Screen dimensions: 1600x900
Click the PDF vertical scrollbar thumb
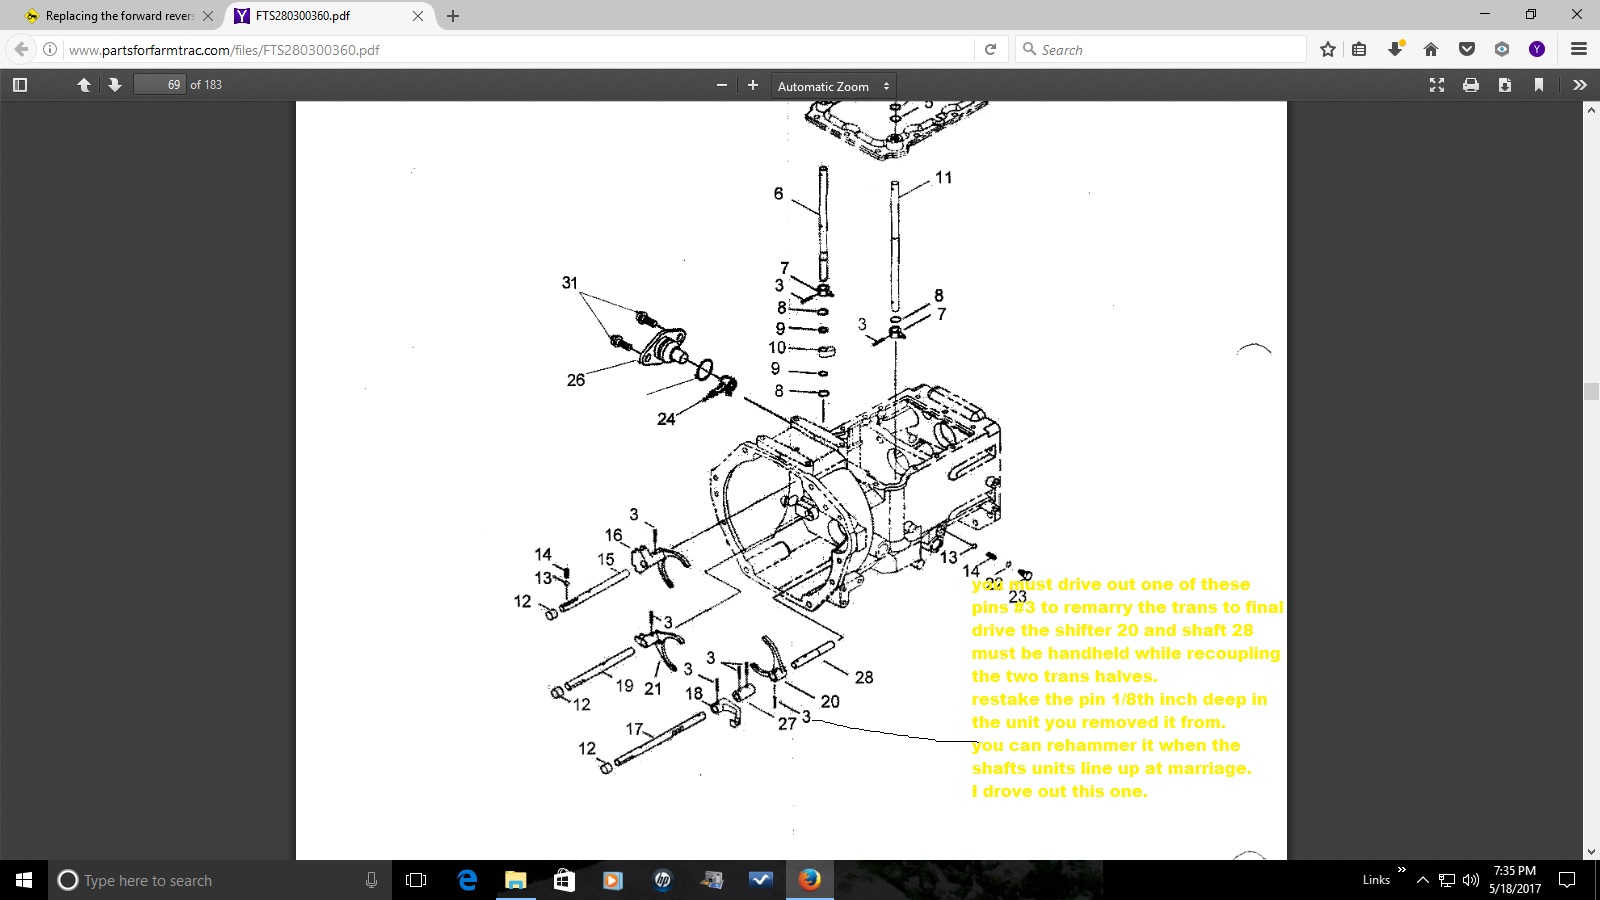1591,391
